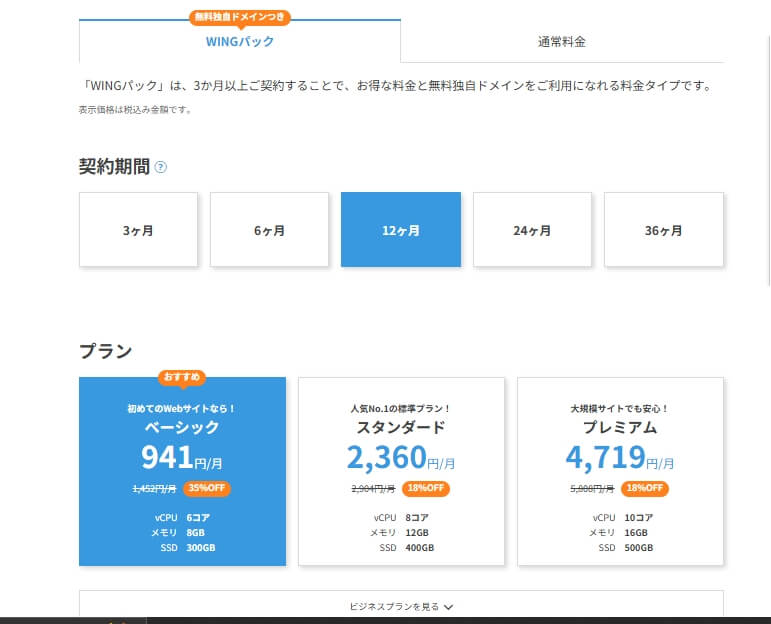Click the おすすめ badge on ベーシック
Image resolution: width=771 pixels, height=624 pixels.
[x=182, y=378]
